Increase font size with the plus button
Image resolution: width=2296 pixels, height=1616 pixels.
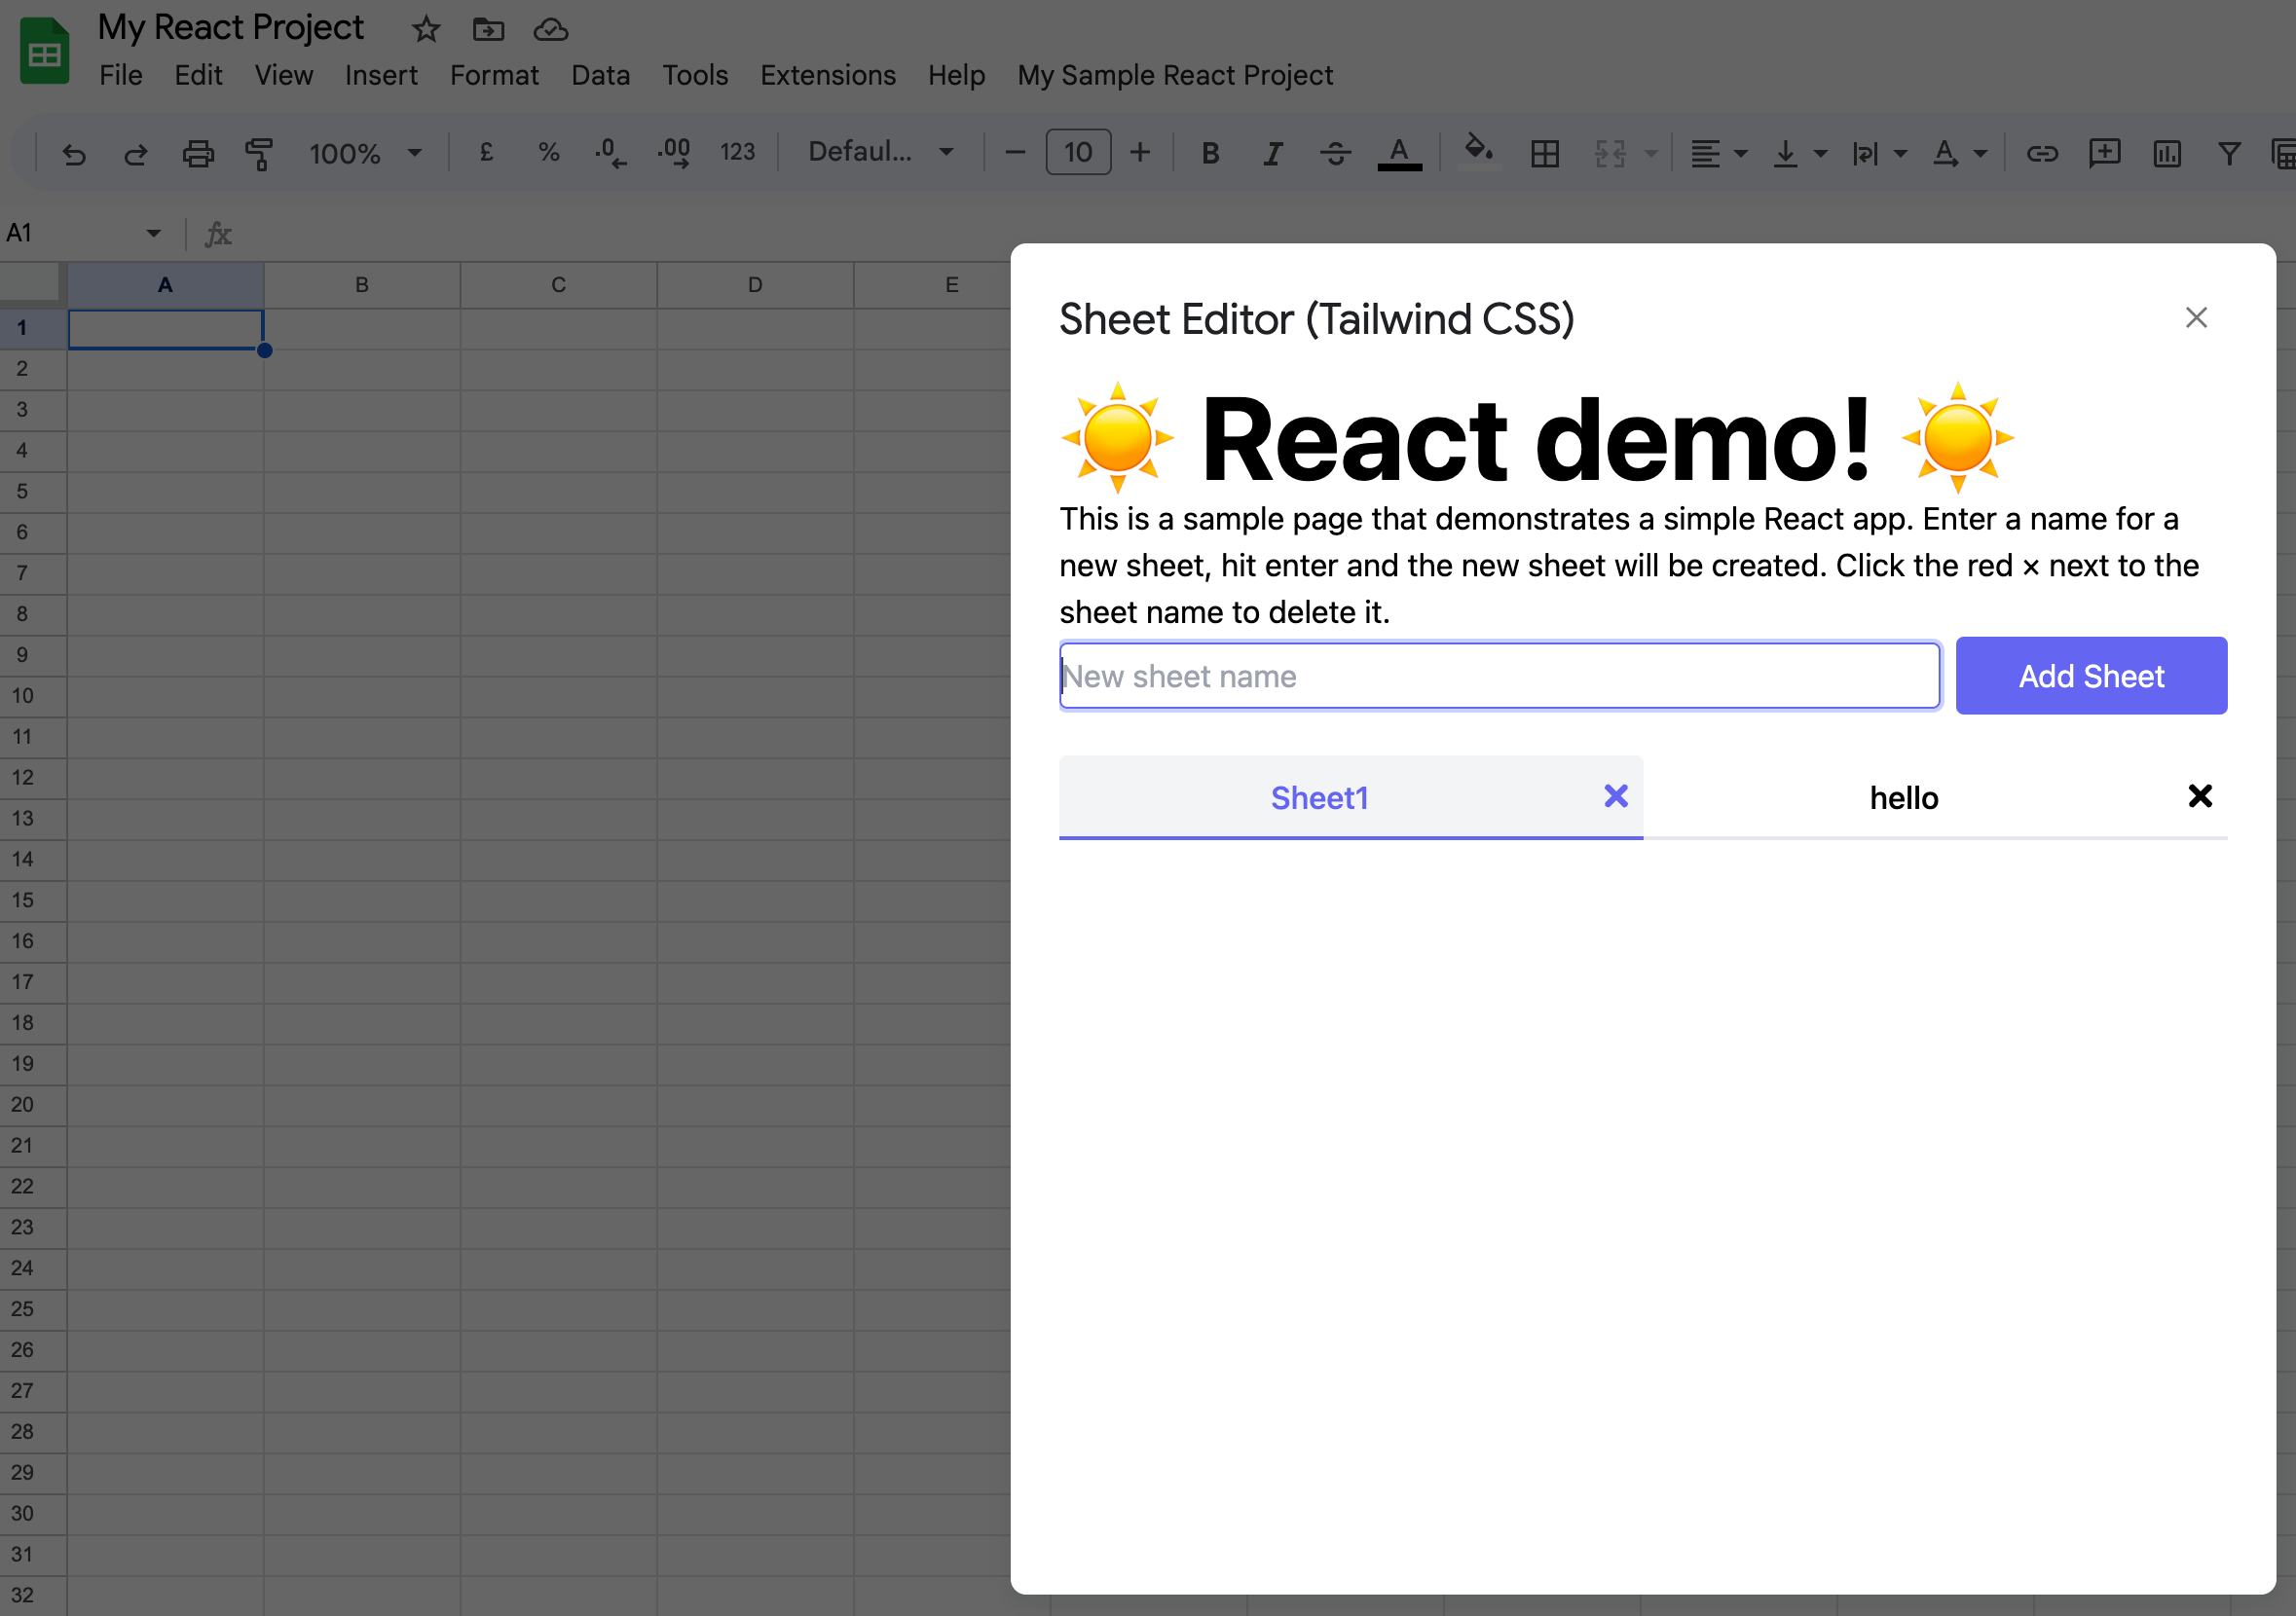pos(1140,152)
